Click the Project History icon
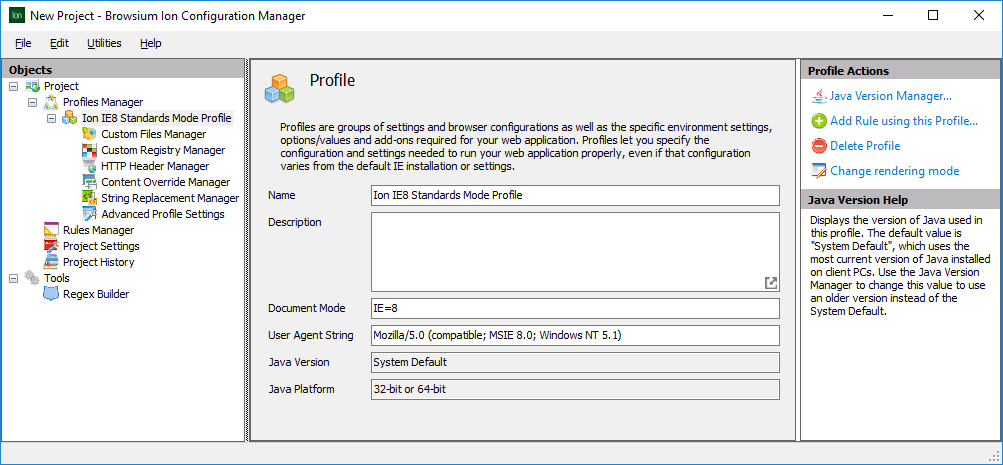This screenshot has width=1003, height=465. pyautogui.click(x=51, y=262)
